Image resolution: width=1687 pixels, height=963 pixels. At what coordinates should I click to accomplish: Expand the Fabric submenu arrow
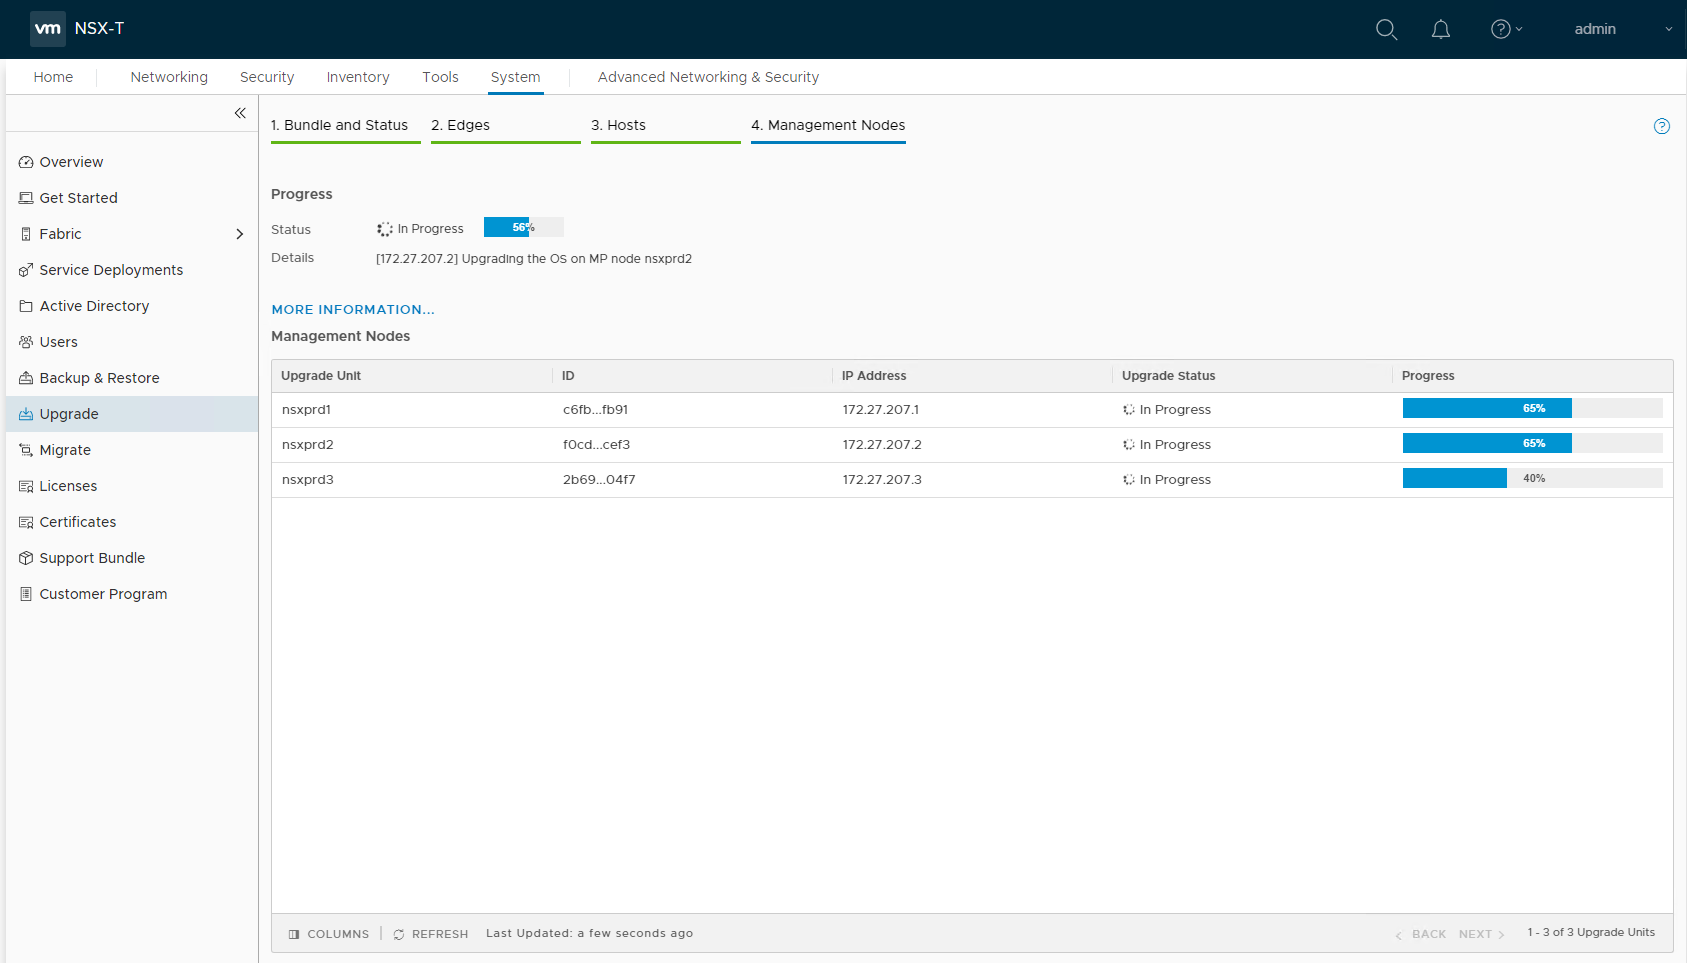tap(239, 234)
